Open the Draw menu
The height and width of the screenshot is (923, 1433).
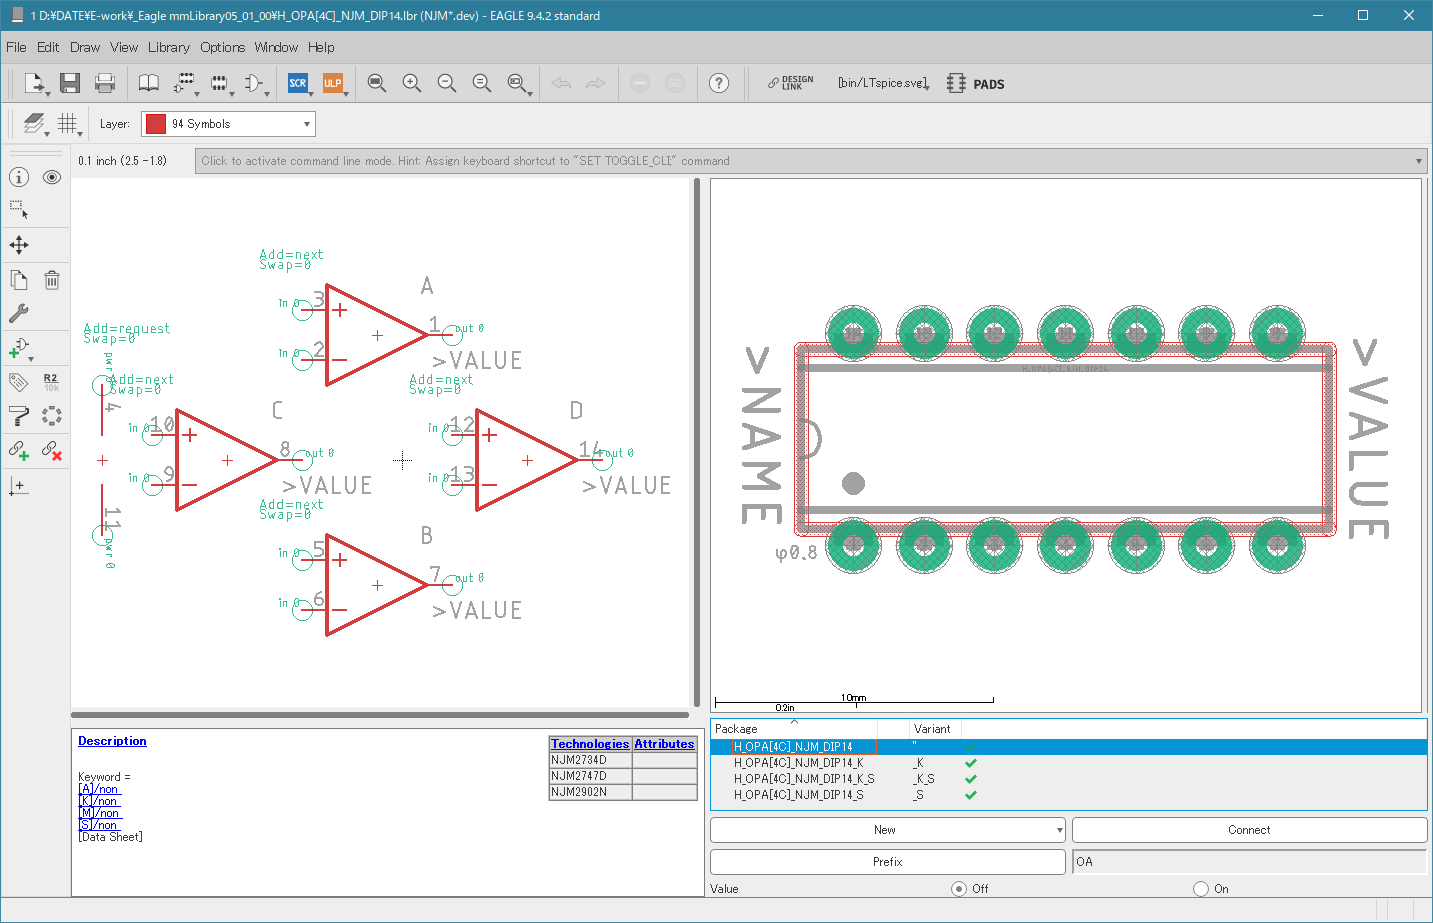coord(85,47)
